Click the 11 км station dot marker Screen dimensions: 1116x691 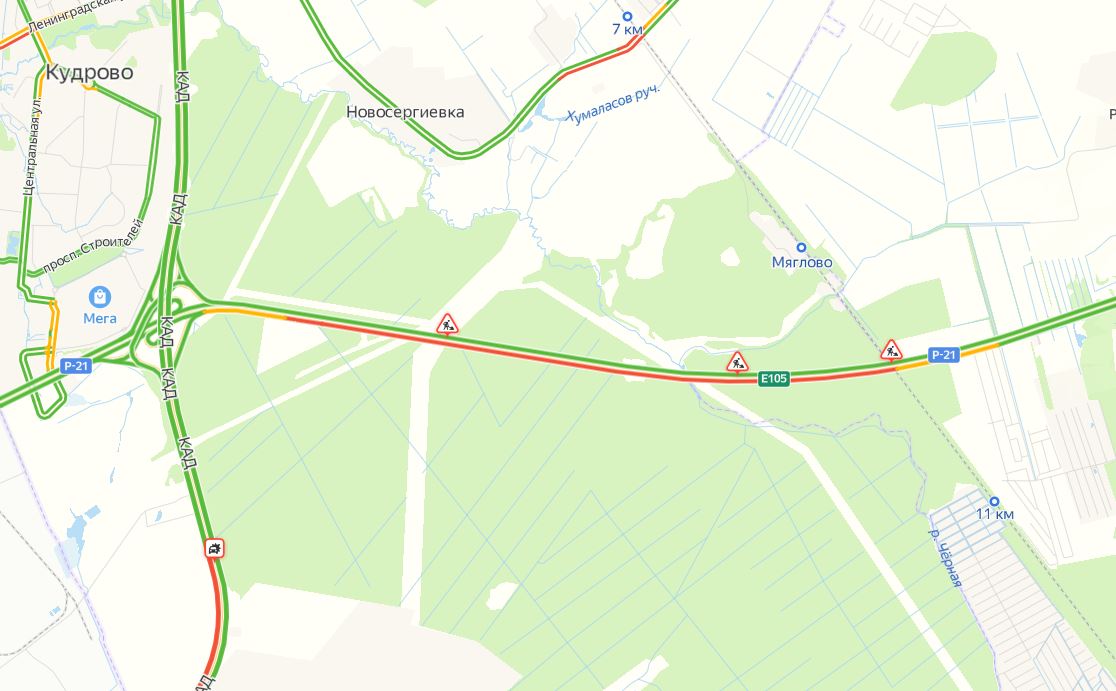point(994,502)
